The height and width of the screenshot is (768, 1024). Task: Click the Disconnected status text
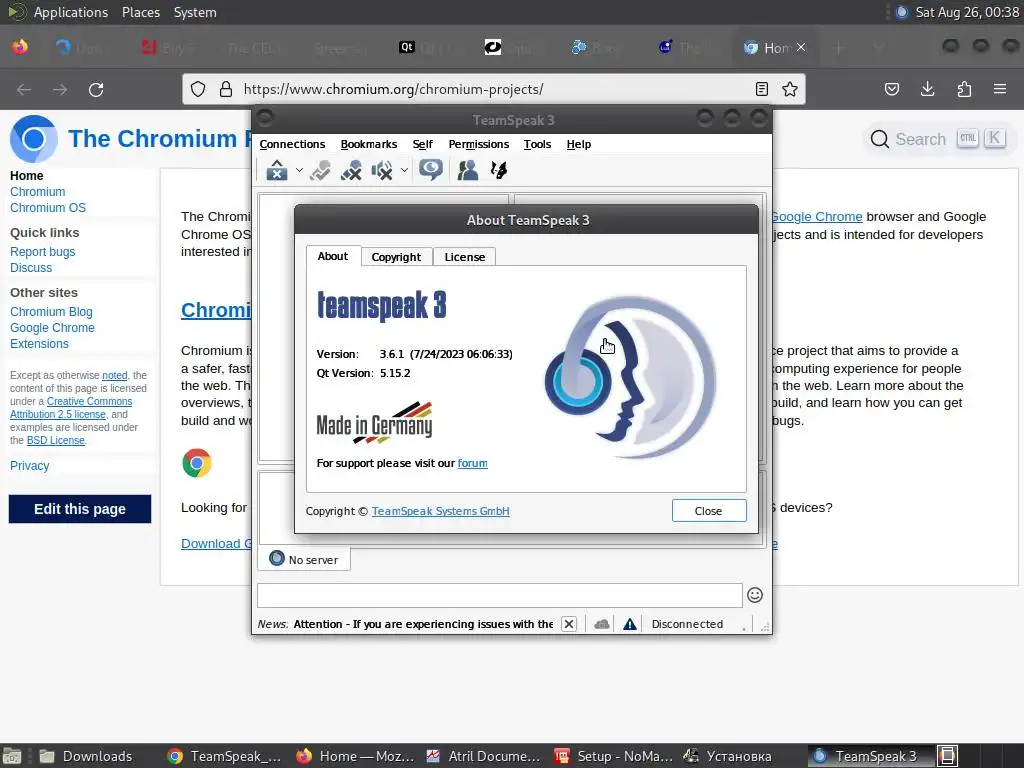pos(687,624)
